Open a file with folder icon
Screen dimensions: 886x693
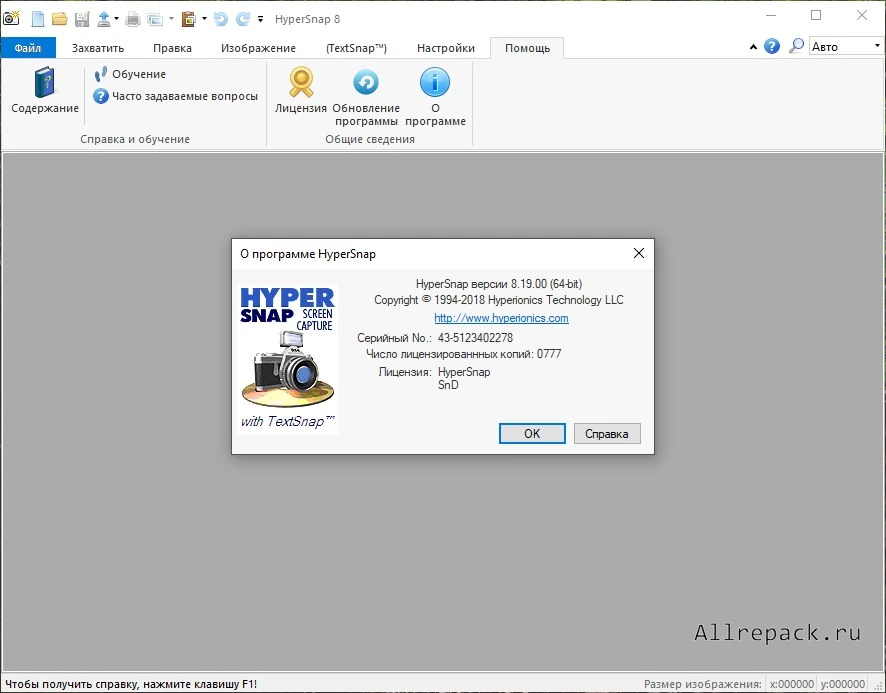pos(60,19)
